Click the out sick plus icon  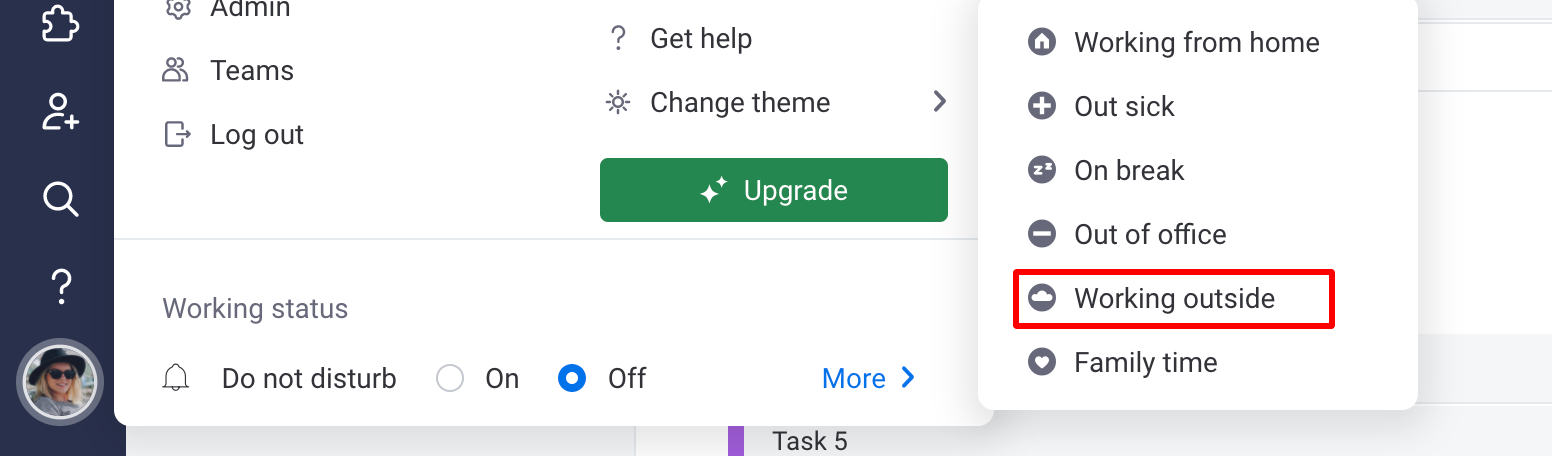(1042, 106)
